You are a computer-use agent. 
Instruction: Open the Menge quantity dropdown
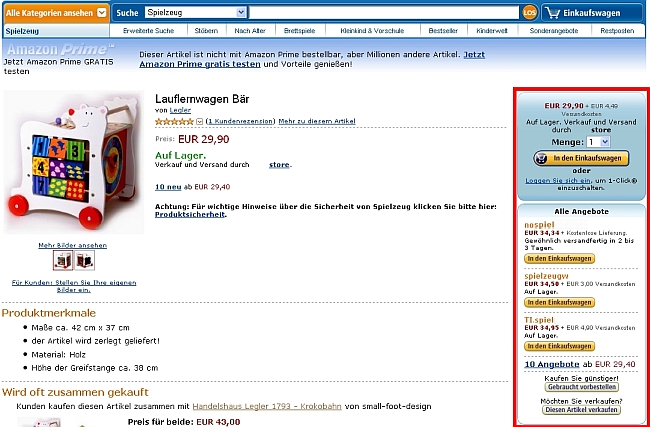[x=598, y=142]
